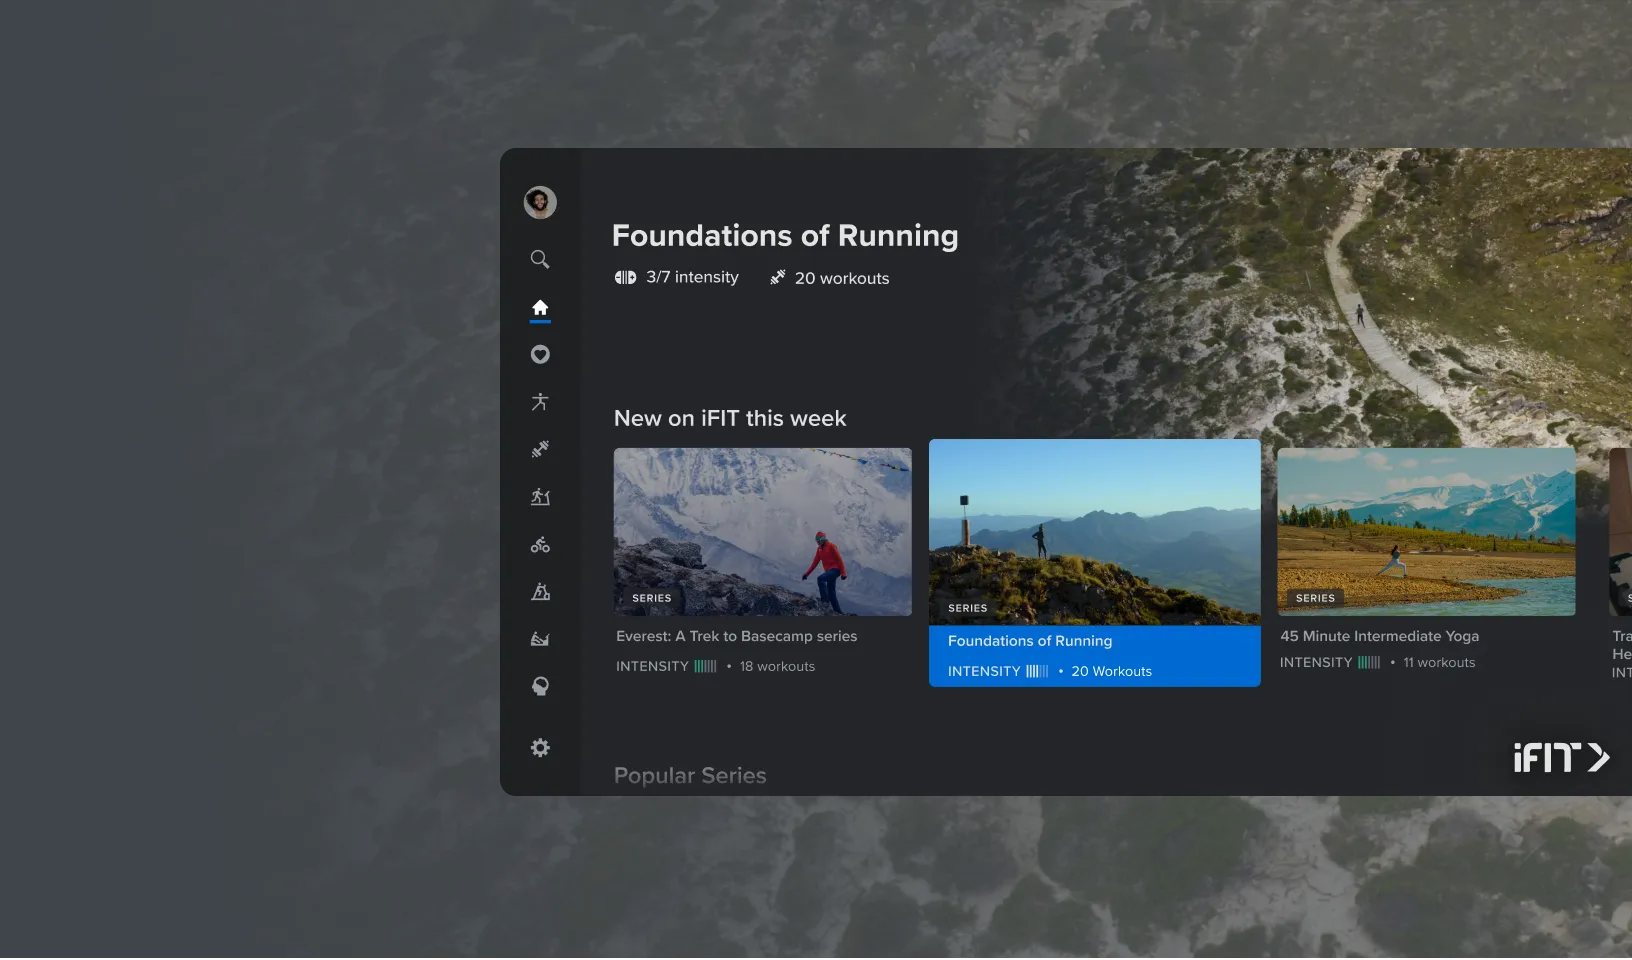Viewport: 1632px width, 960px height.
Task: Click the Foundations of Running hero heading
Action: click(x=785, y=236)
